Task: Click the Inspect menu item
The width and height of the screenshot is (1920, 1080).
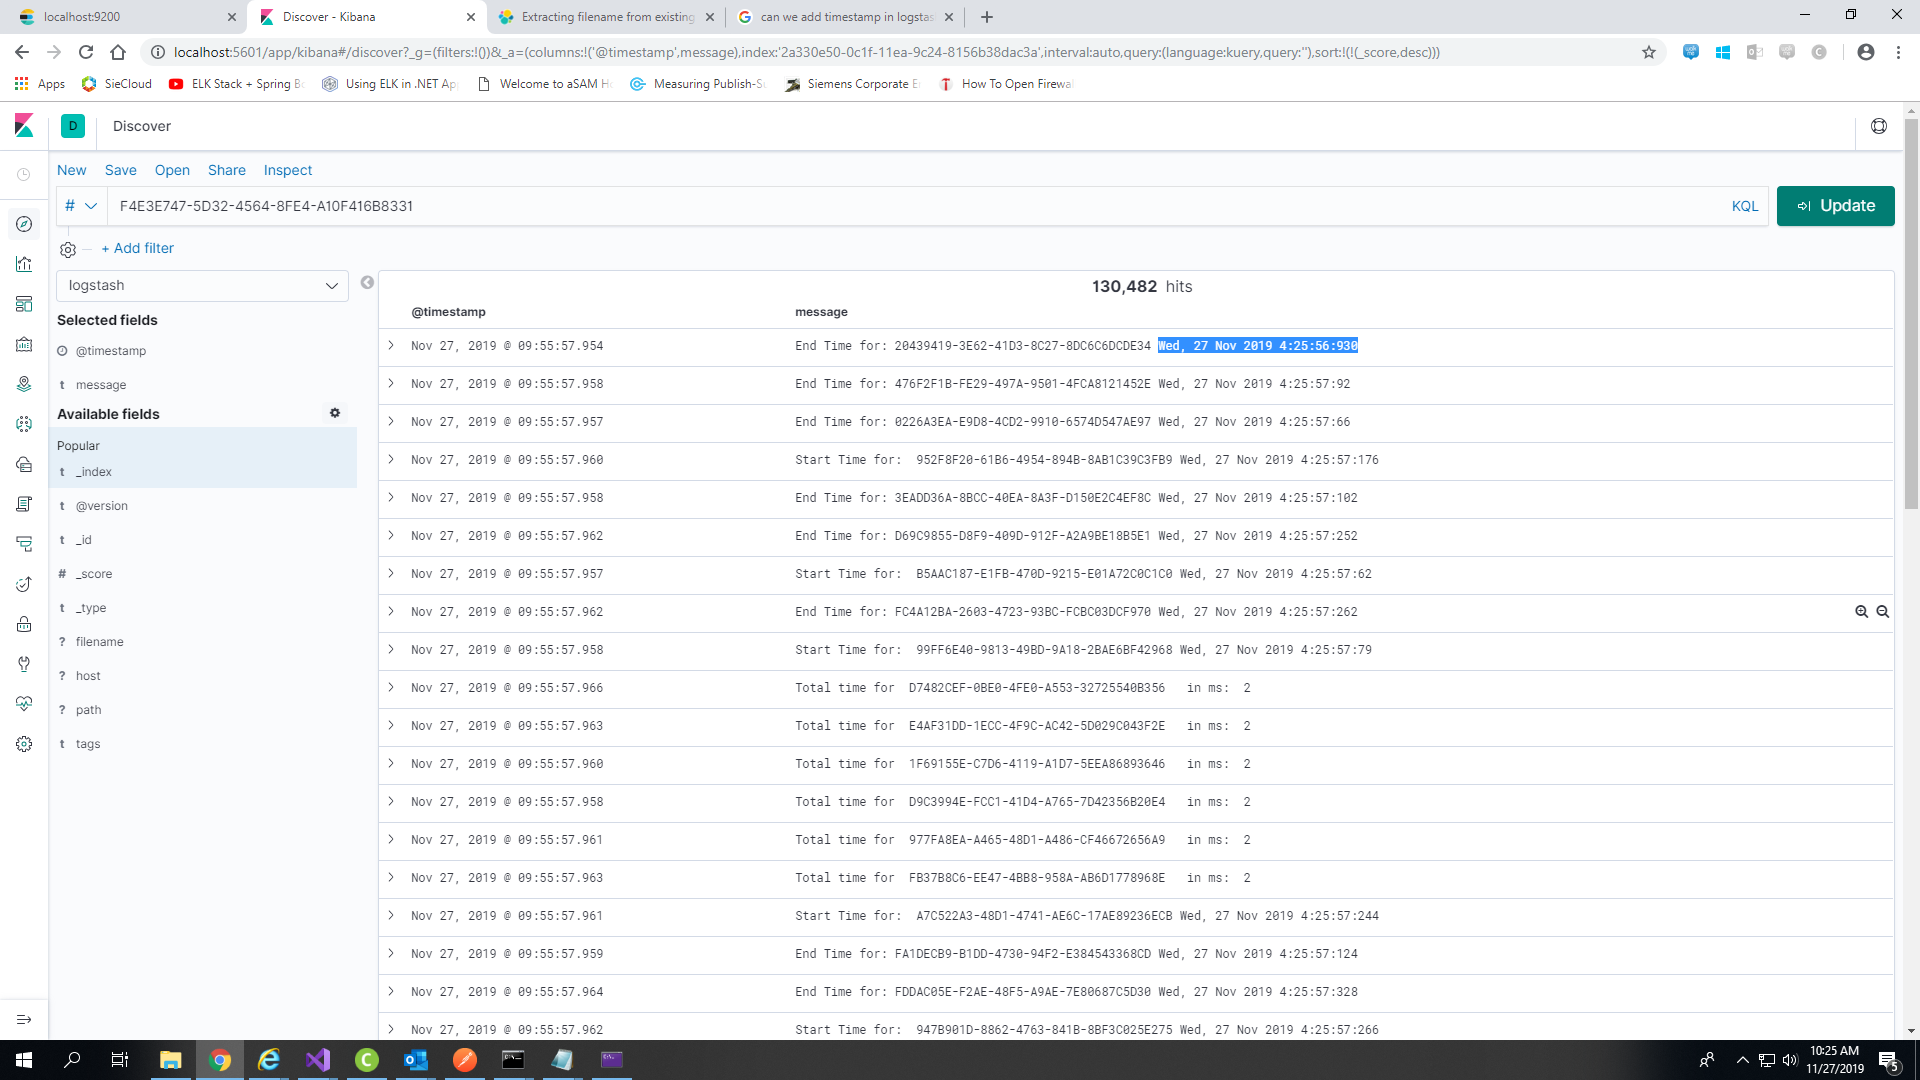Action: [288, 170]
